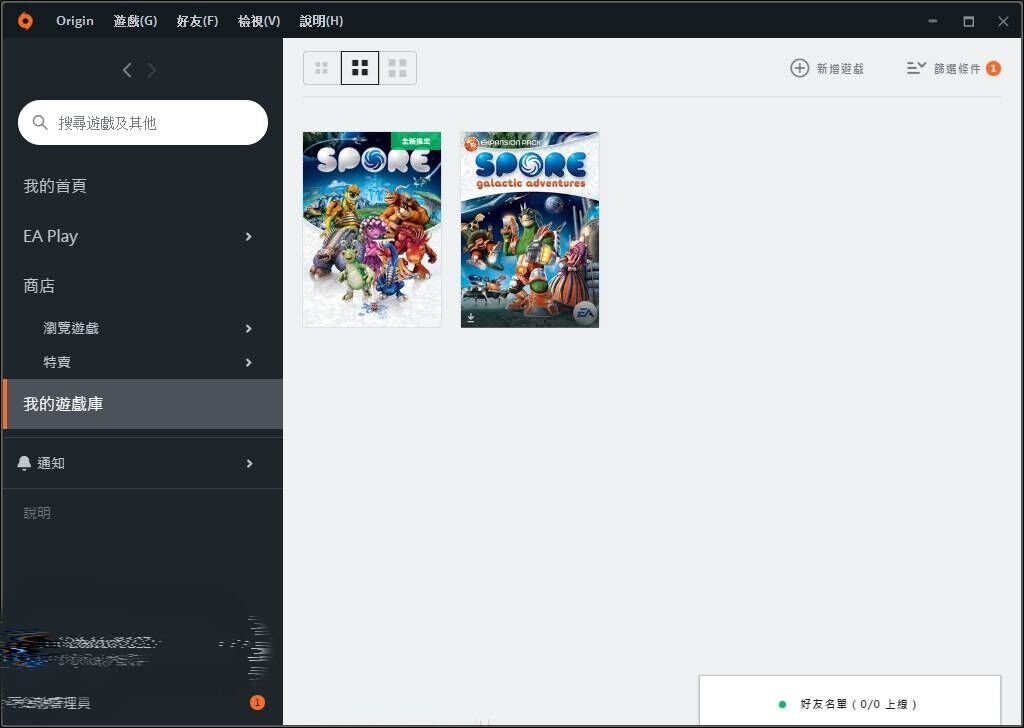
Task: Click the Origin logo icon
Action: click(25, 21)
